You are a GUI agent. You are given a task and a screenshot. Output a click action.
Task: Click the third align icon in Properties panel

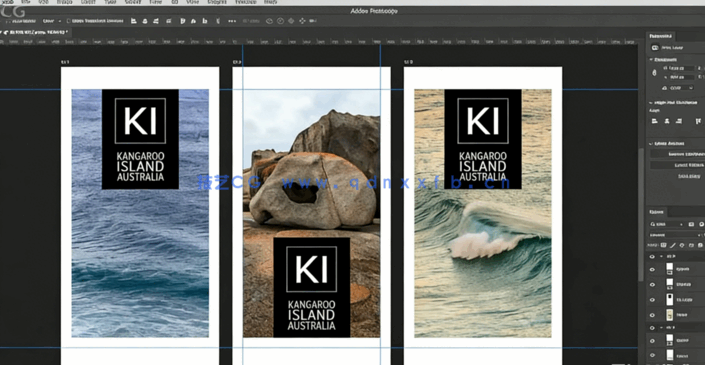[678, 121]
